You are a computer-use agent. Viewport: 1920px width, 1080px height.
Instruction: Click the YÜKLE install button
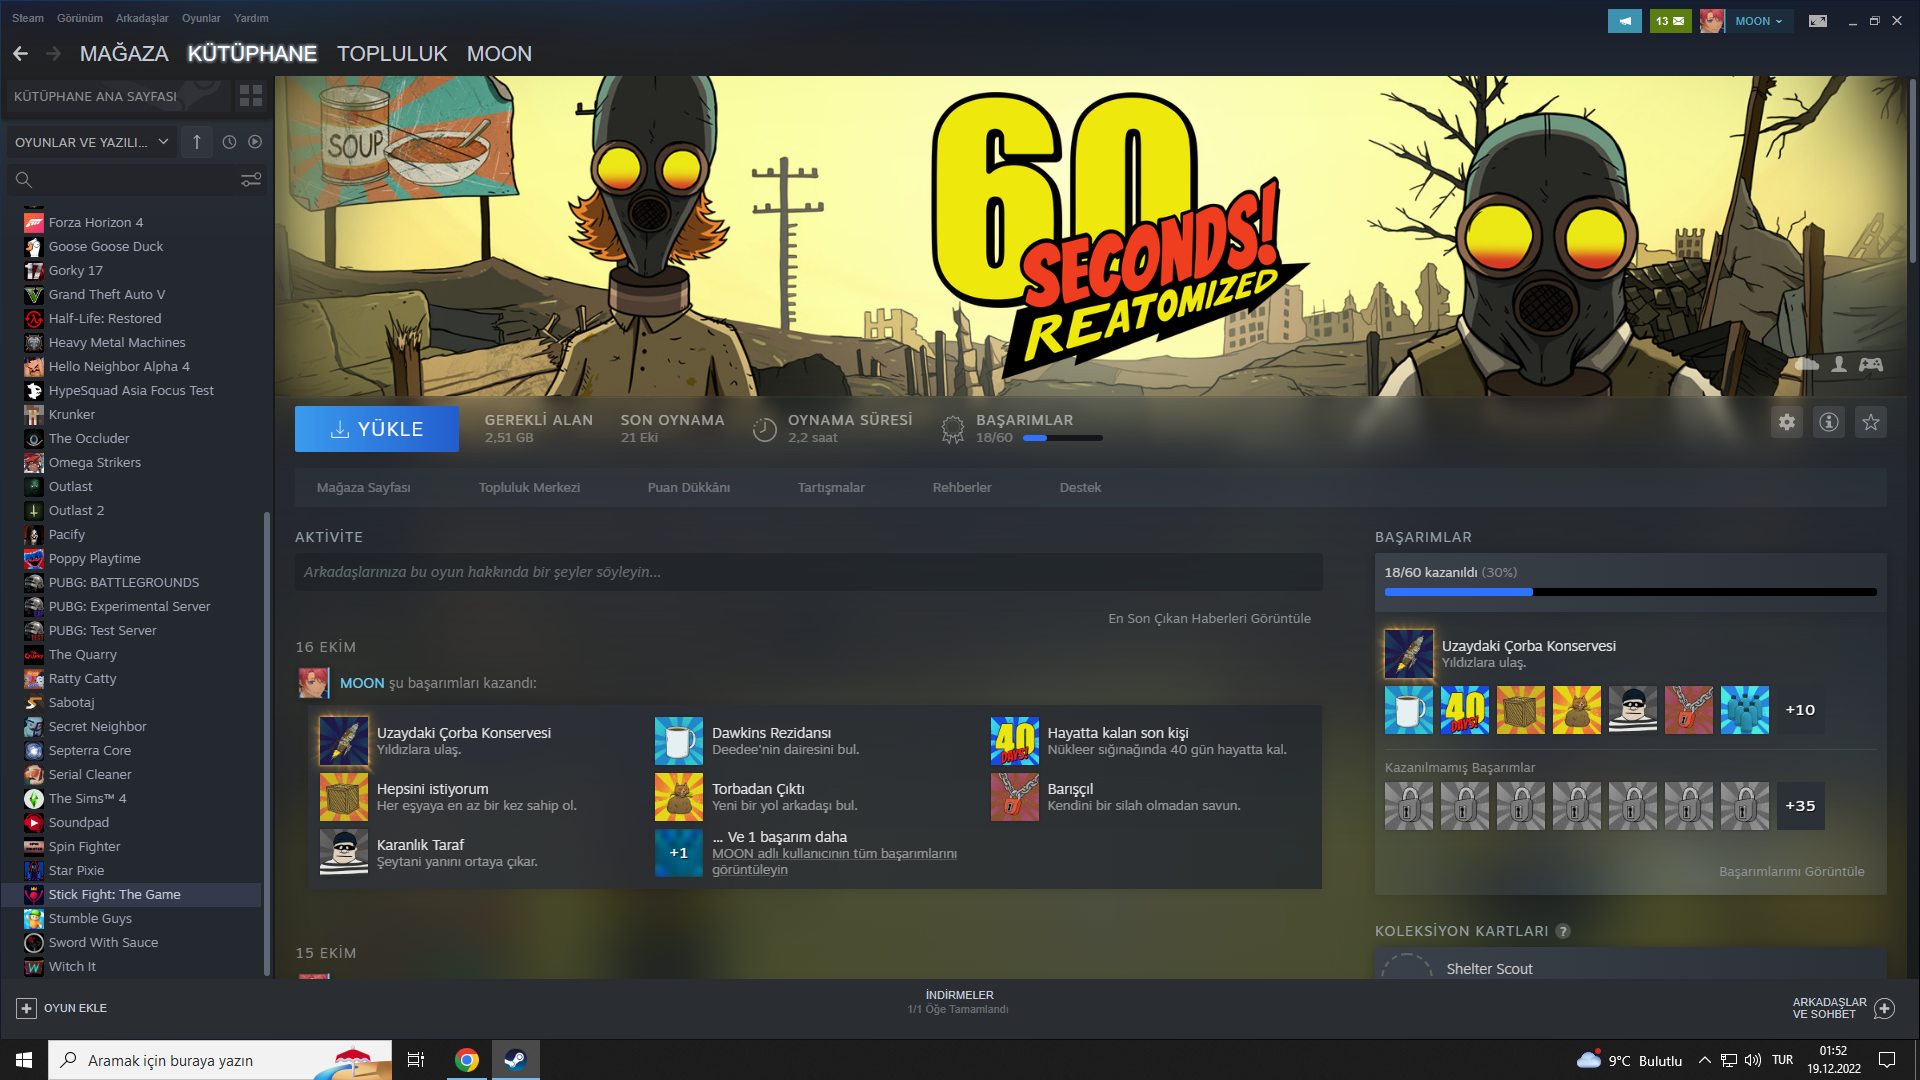point(377,429)
